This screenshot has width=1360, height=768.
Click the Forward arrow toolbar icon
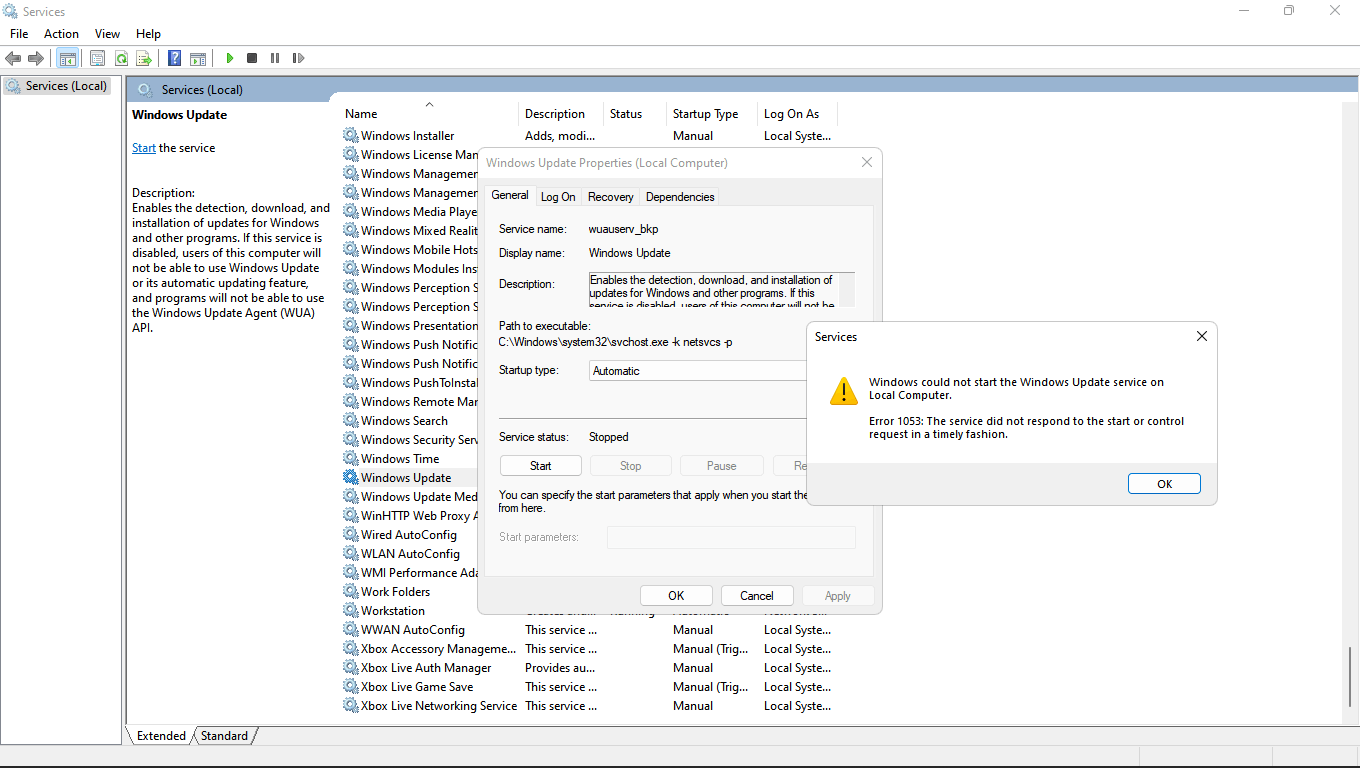coord(36,58)
